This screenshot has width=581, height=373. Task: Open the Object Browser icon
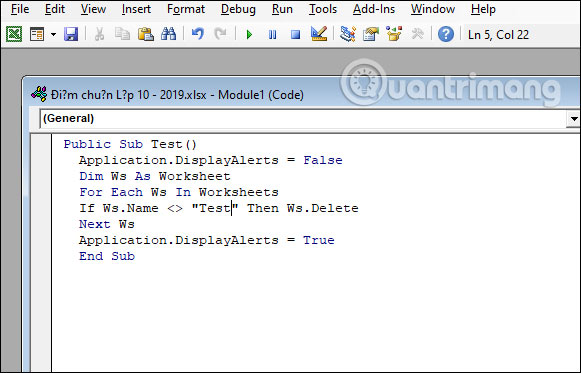[394, 34]
